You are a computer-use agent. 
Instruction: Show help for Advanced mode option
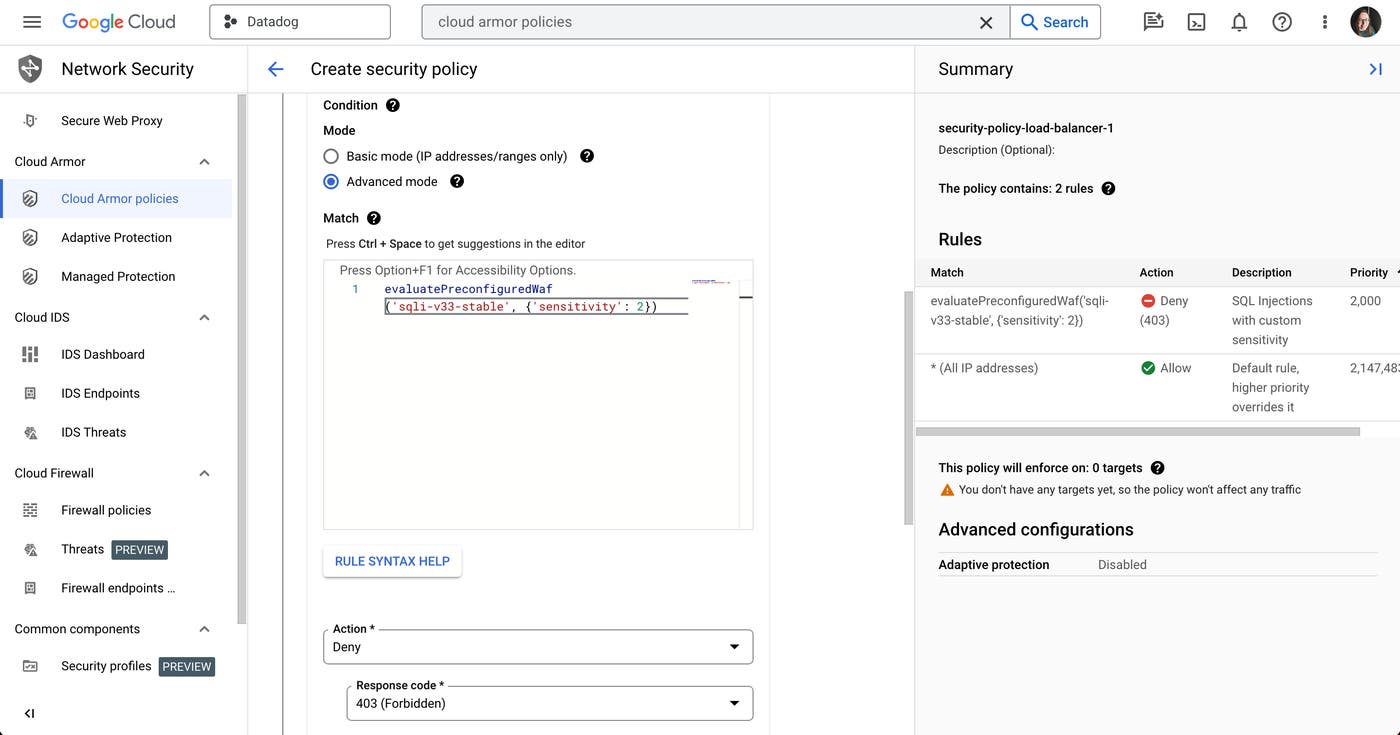click(457, 181)
